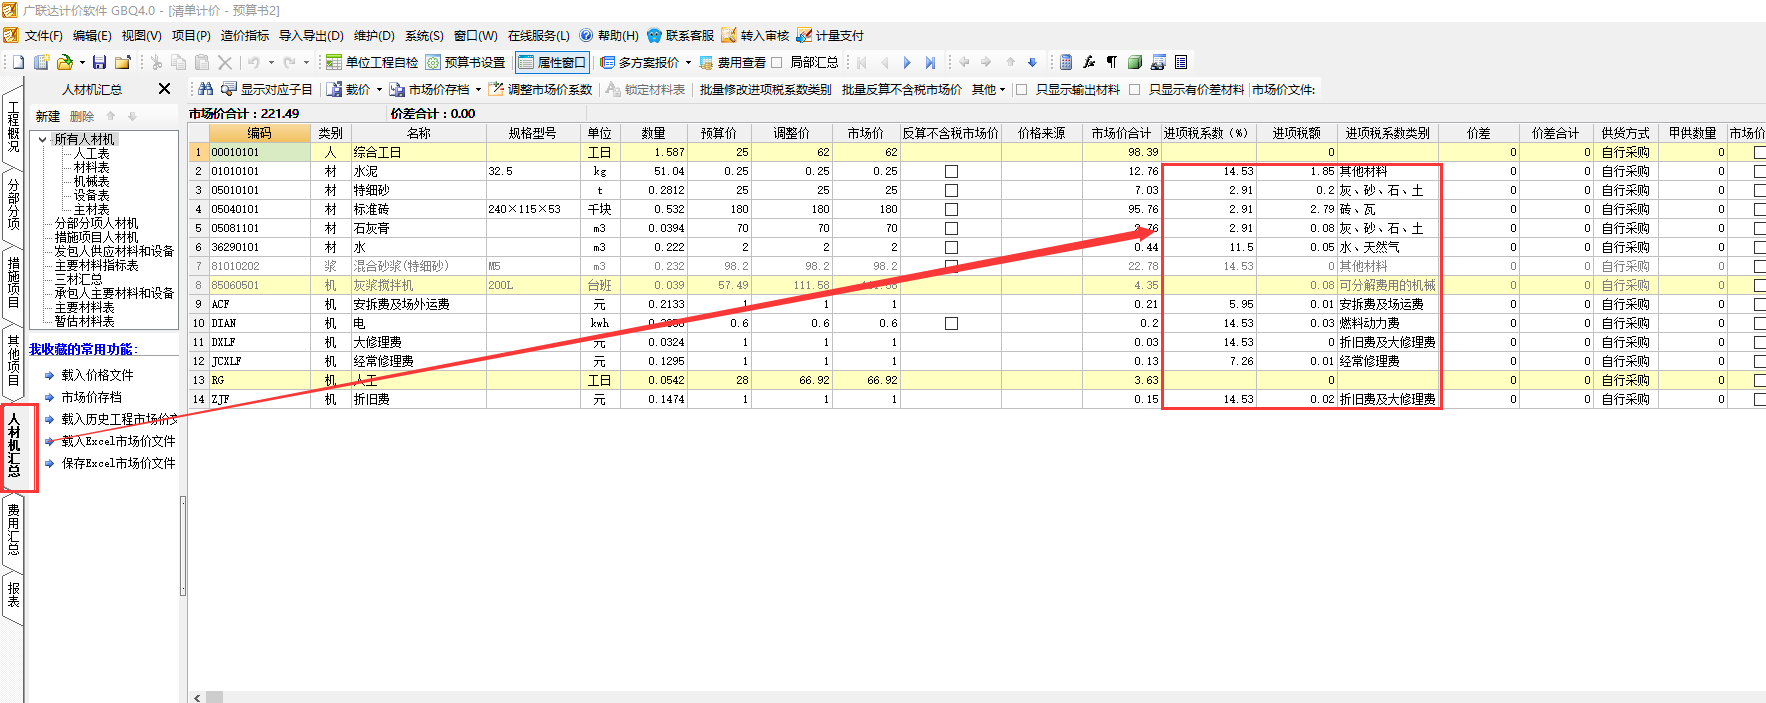Click 市场价存档 toolbar icon
Screen dimensions: 1766x703
397,89
